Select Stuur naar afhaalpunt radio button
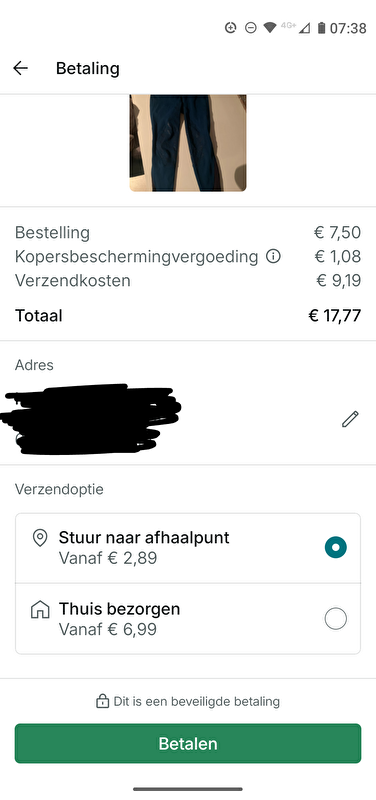The height and width of the screenshot is (800, 376). pyautogui.click(x=336, y=547)
